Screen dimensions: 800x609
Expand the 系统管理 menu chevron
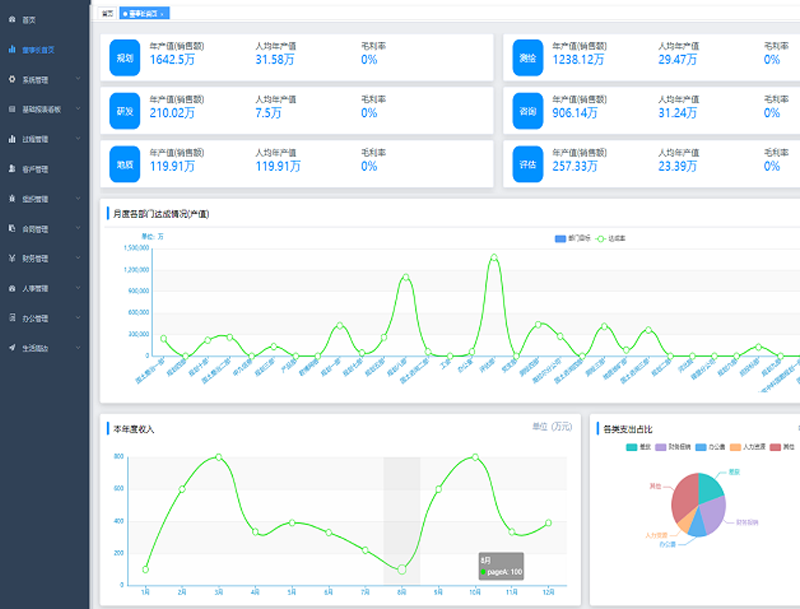click(78, 79)
